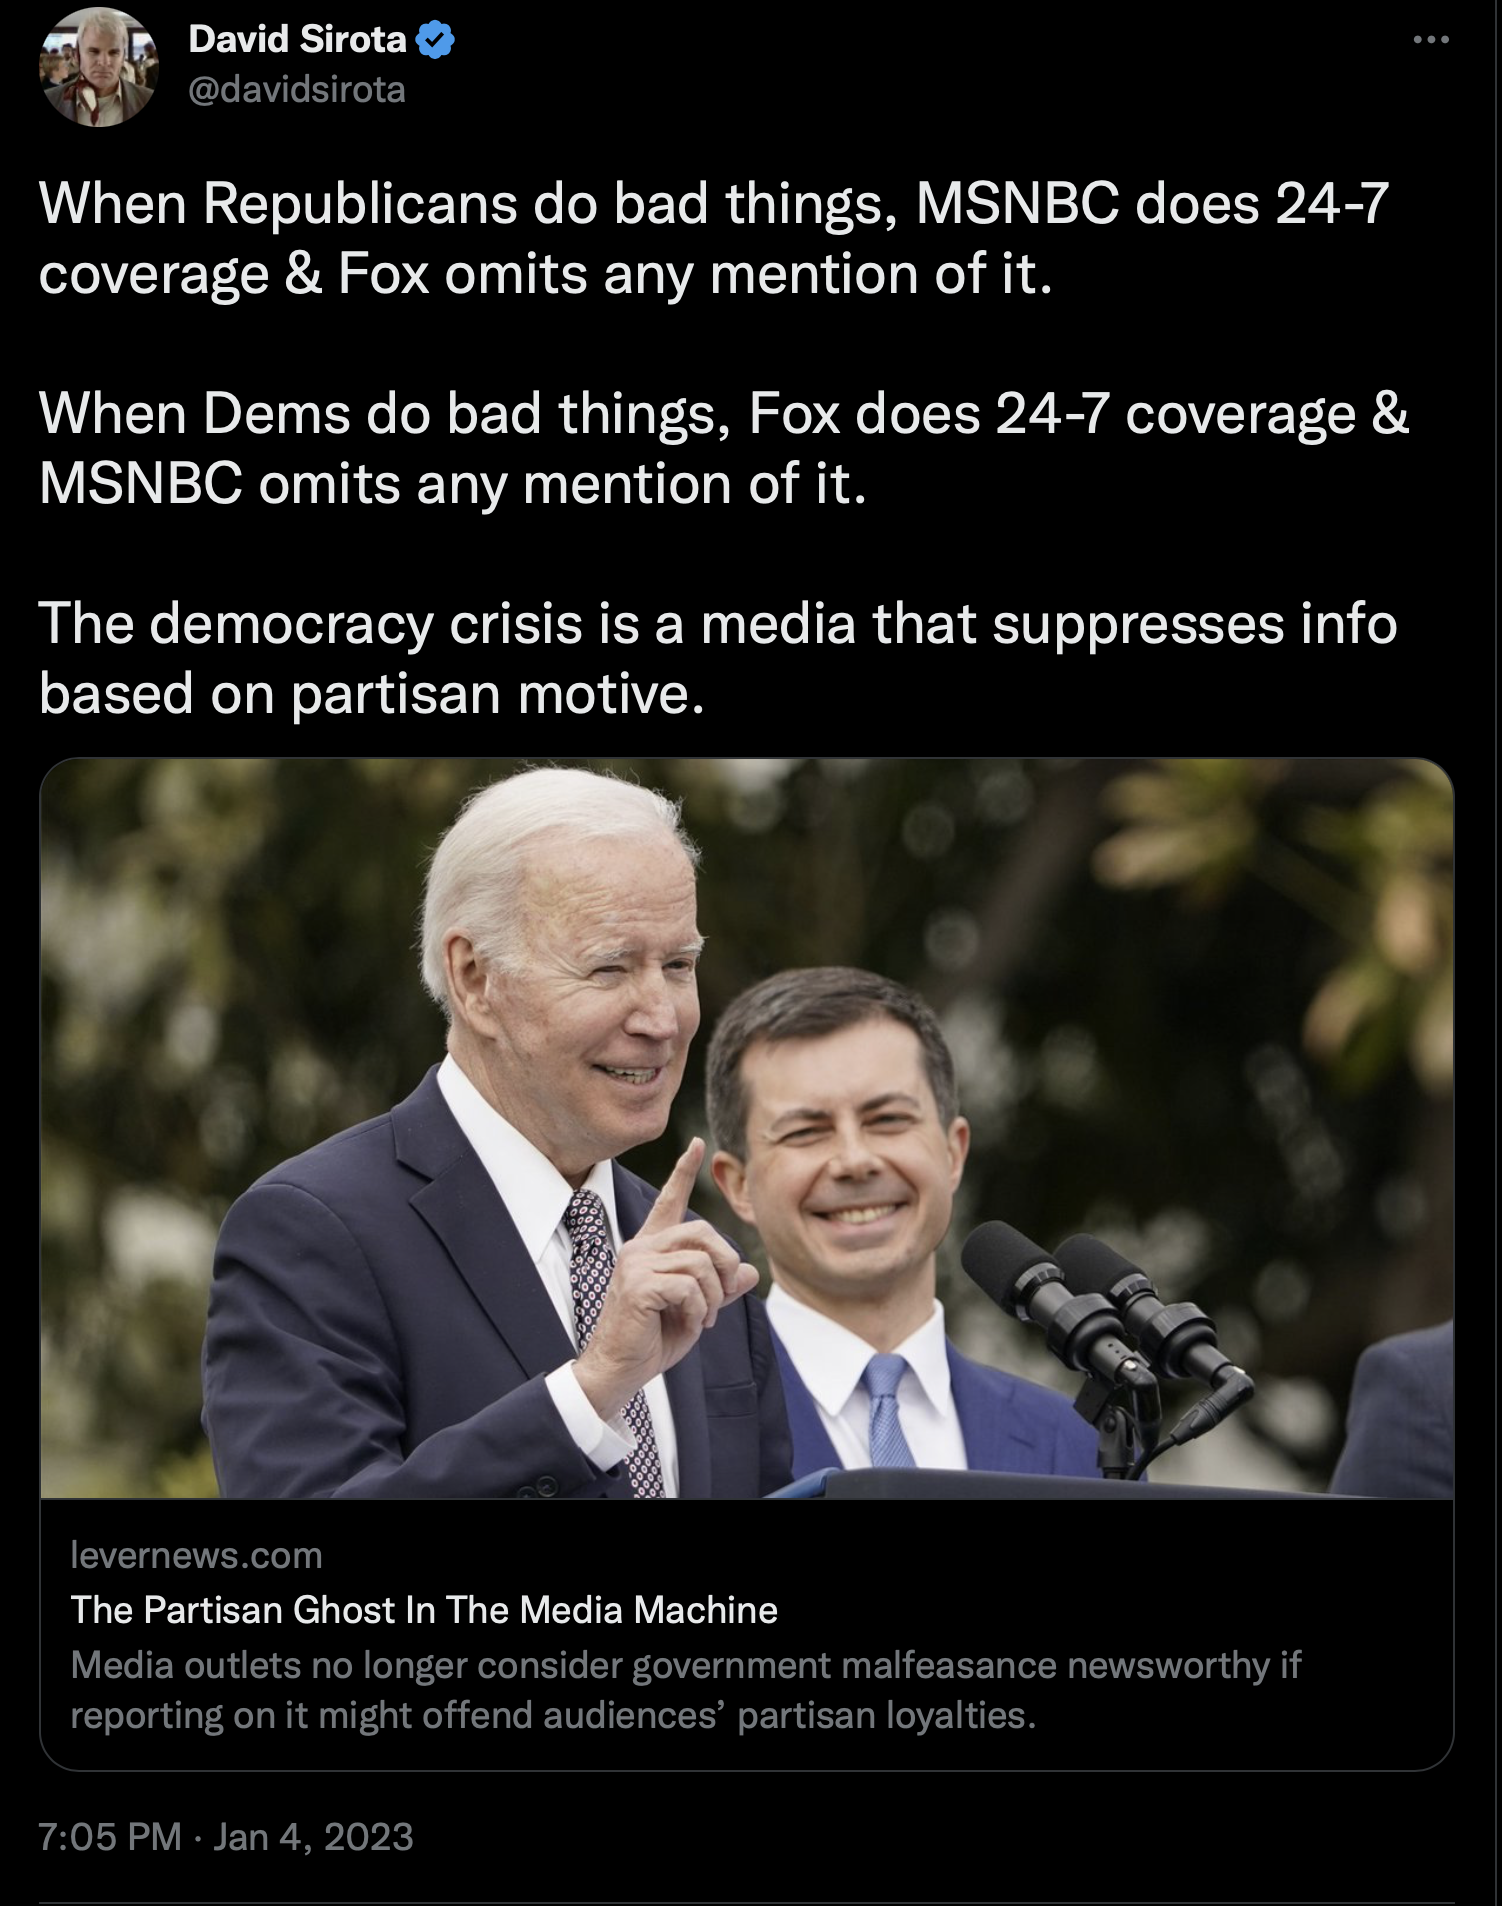
Task: Click the blue verified badge
Action: (x=435, y=40)
